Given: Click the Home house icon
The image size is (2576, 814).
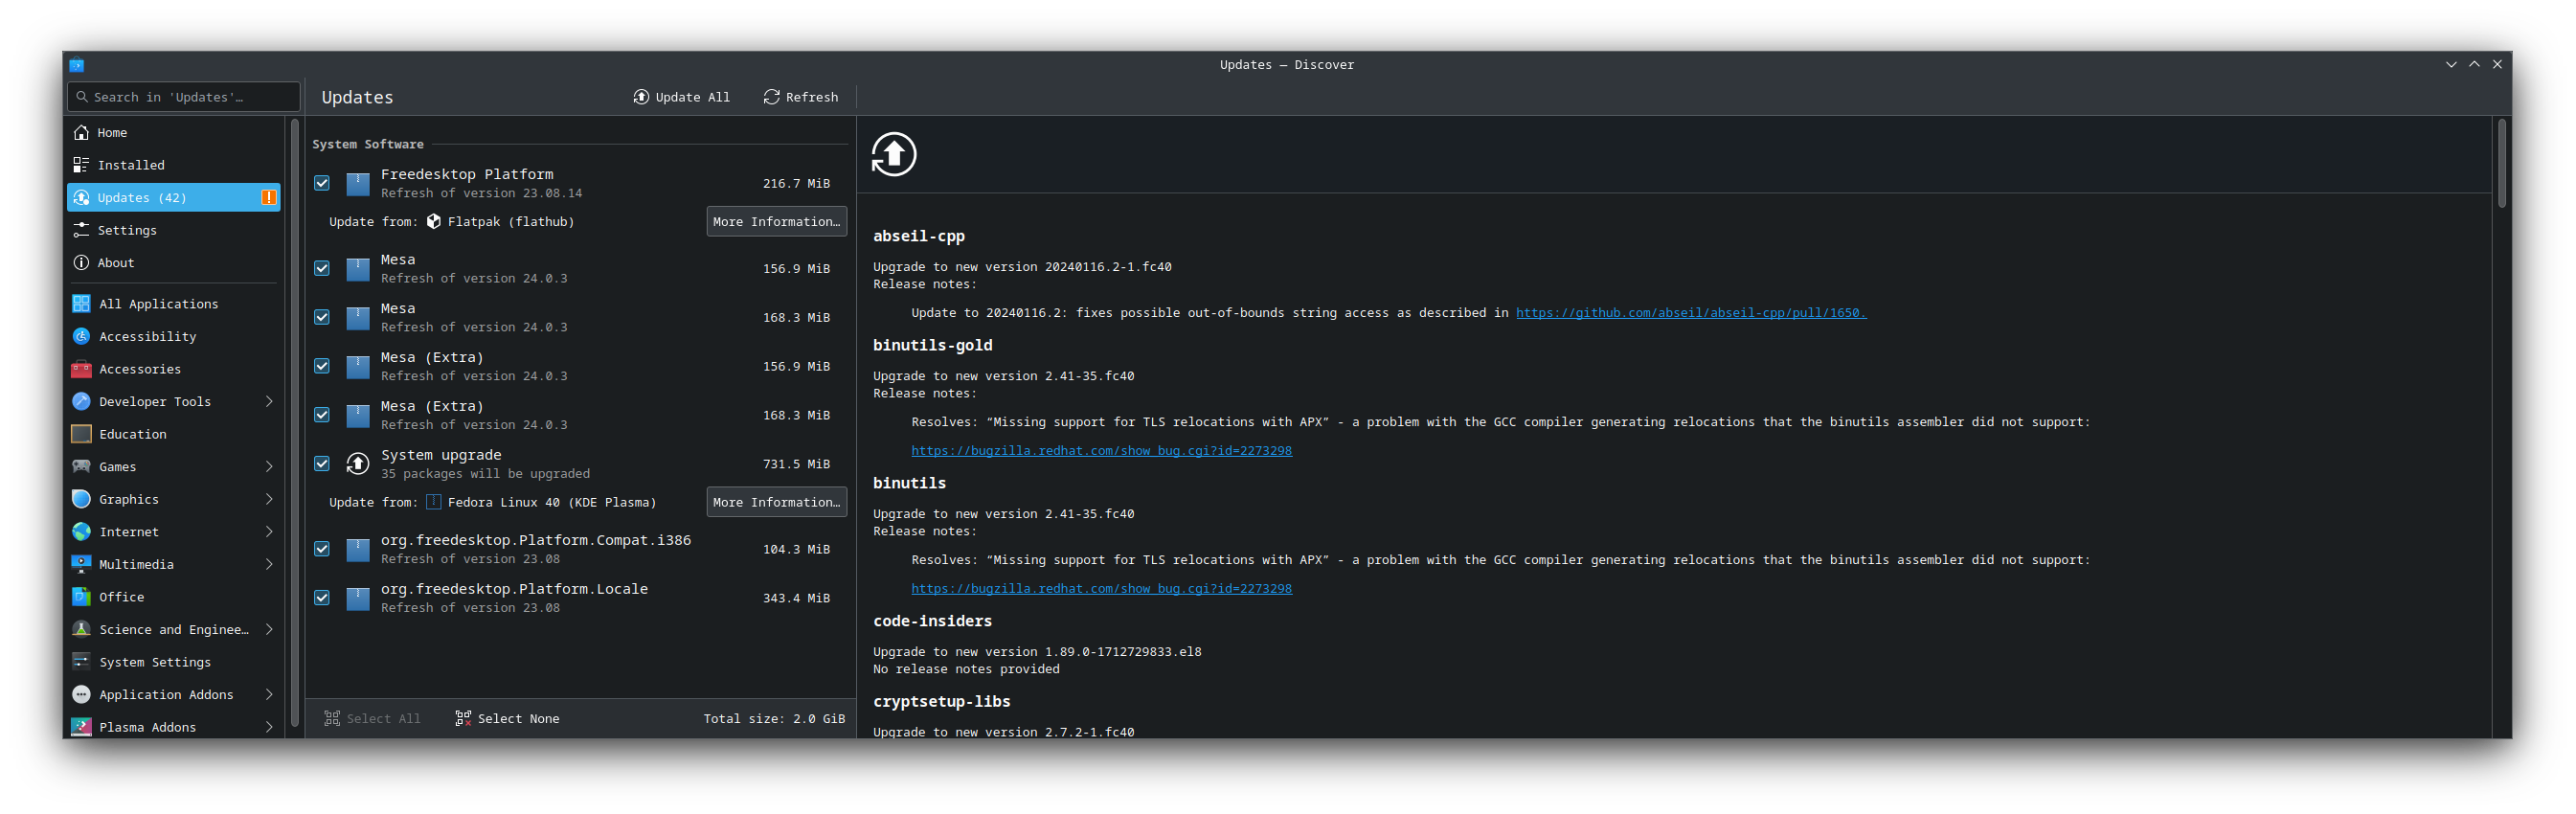Looking at the screenshot, I should click(81, 132).
